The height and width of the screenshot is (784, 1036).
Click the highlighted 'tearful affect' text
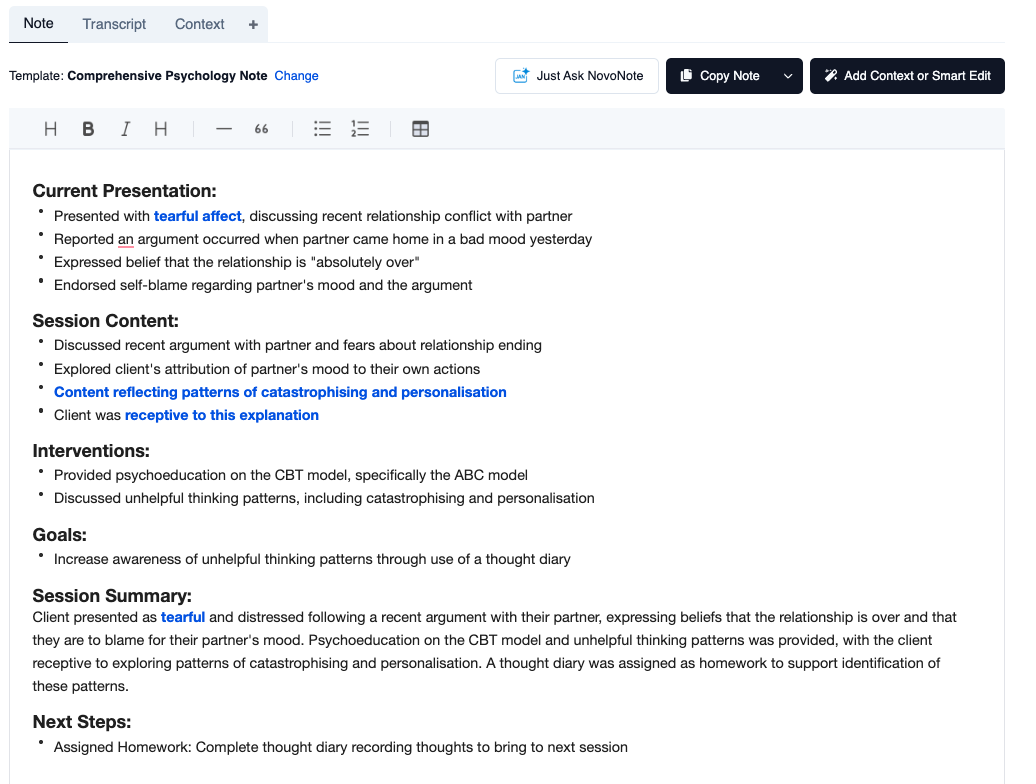[198, 216]
